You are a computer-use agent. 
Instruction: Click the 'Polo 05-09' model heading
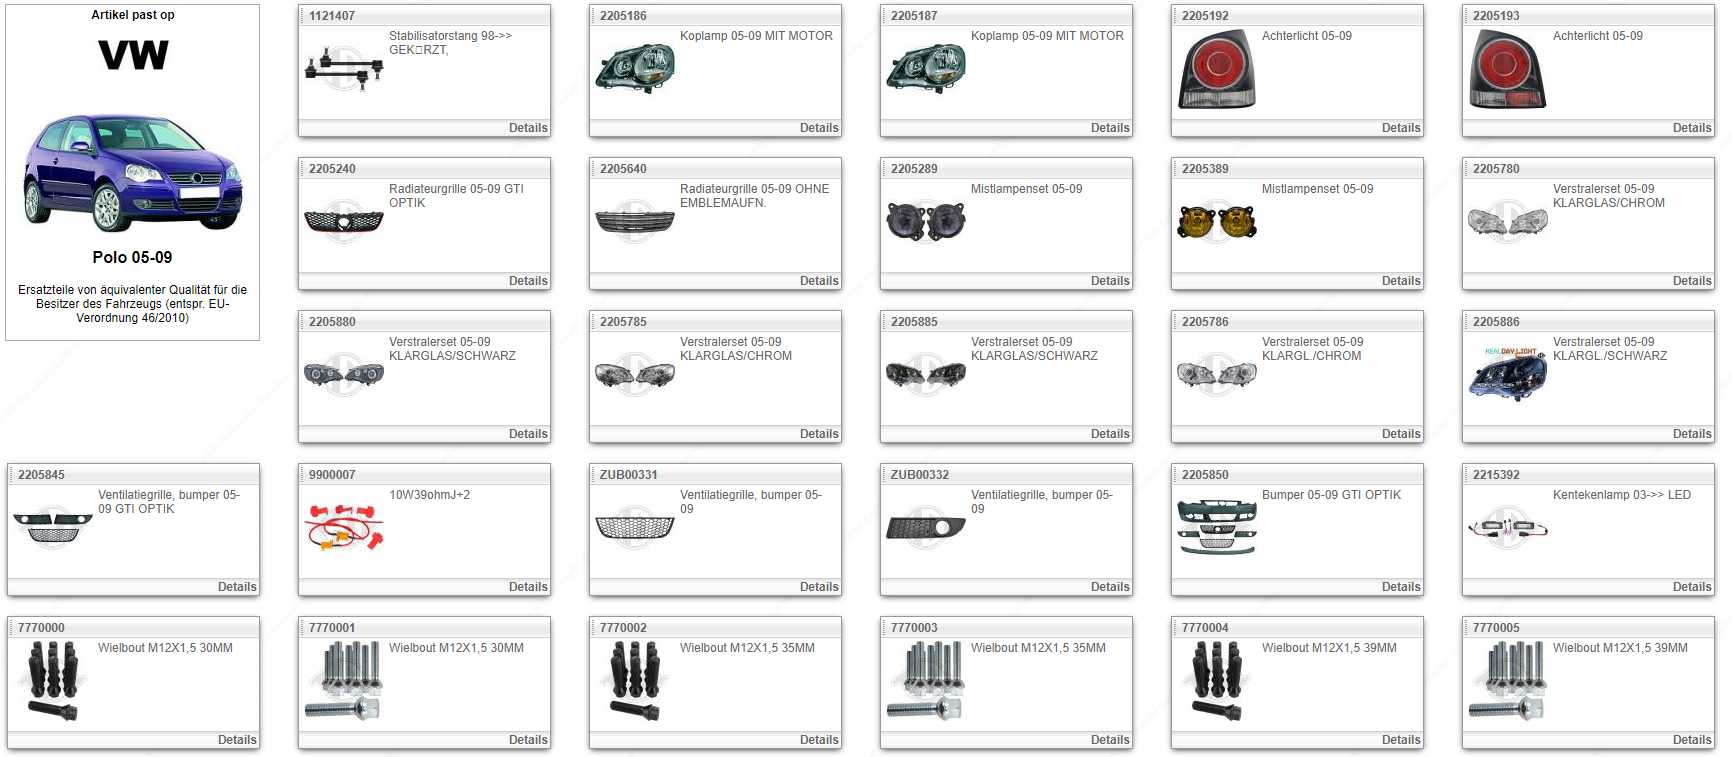[x=132, y=257]
